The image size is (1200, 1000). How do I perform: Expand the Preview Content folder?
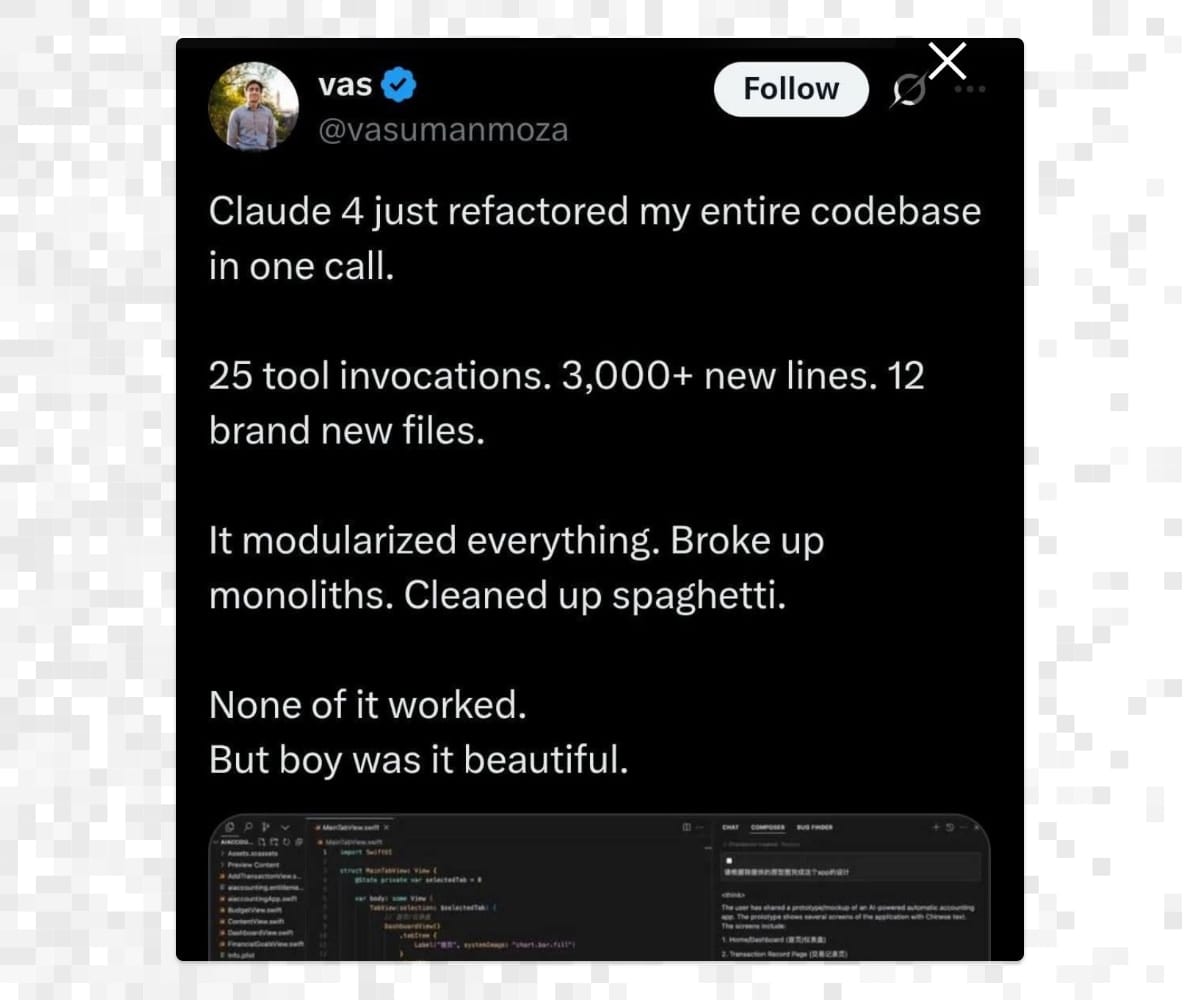pos(253,865)
